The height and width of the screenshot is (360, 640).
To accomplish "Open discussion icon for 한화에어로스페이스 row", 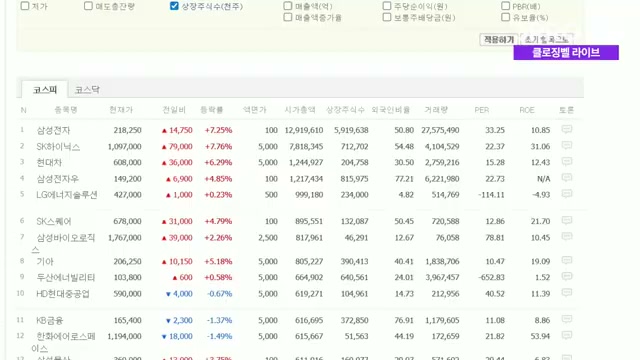I will 566,335.
